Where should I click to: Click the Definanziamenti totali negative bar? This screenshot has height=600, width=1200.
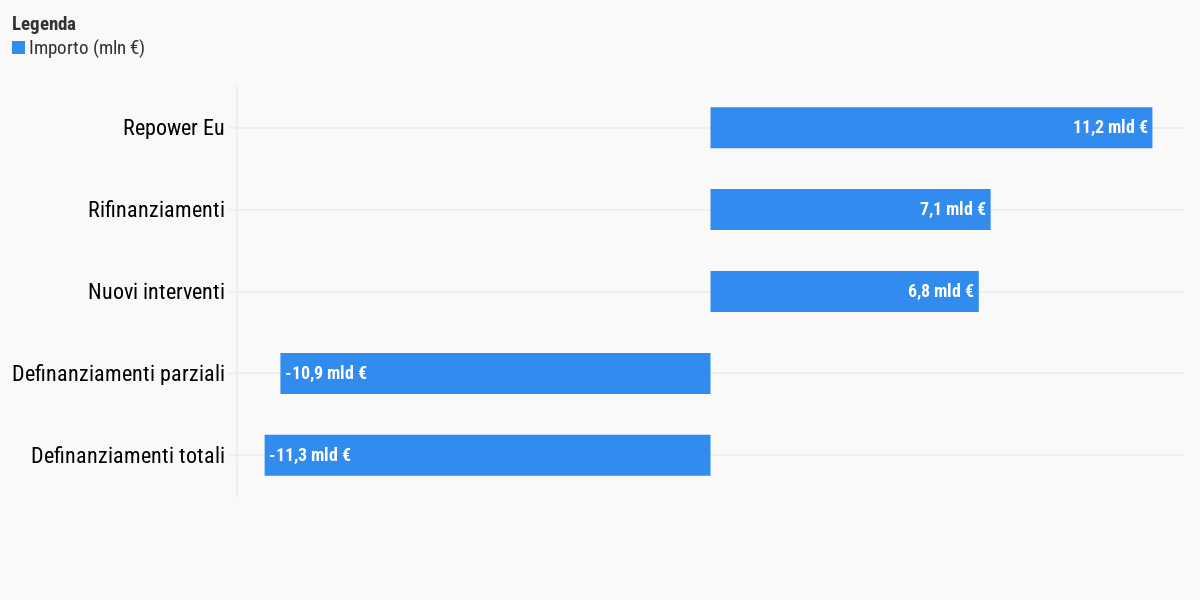tap(487, 455)
